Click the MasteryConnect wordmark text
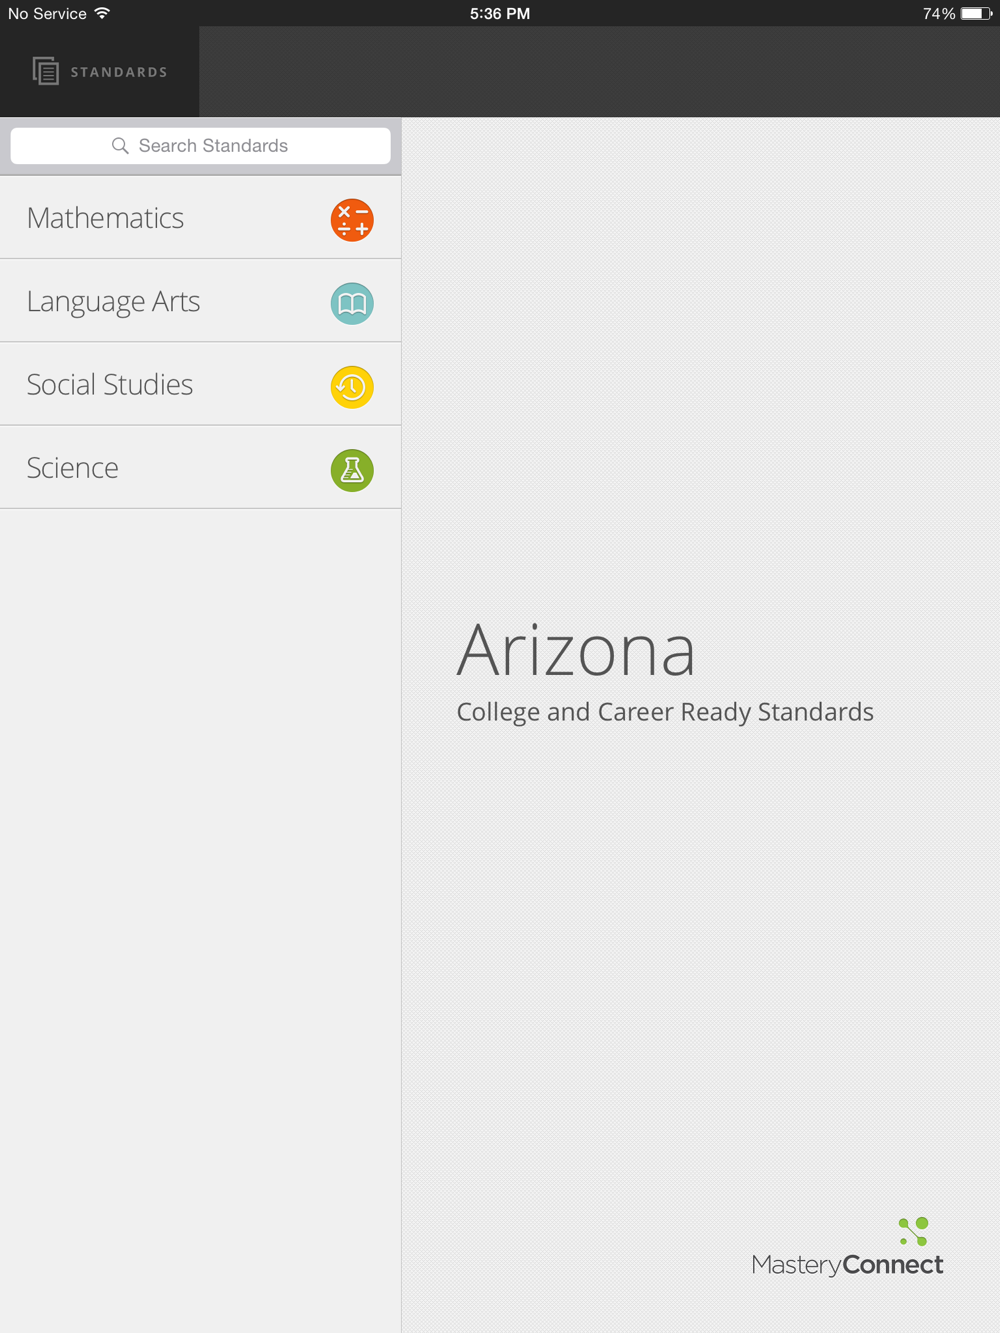The width and height of the screenshot is (1000, 1333). click(847, 1265)
